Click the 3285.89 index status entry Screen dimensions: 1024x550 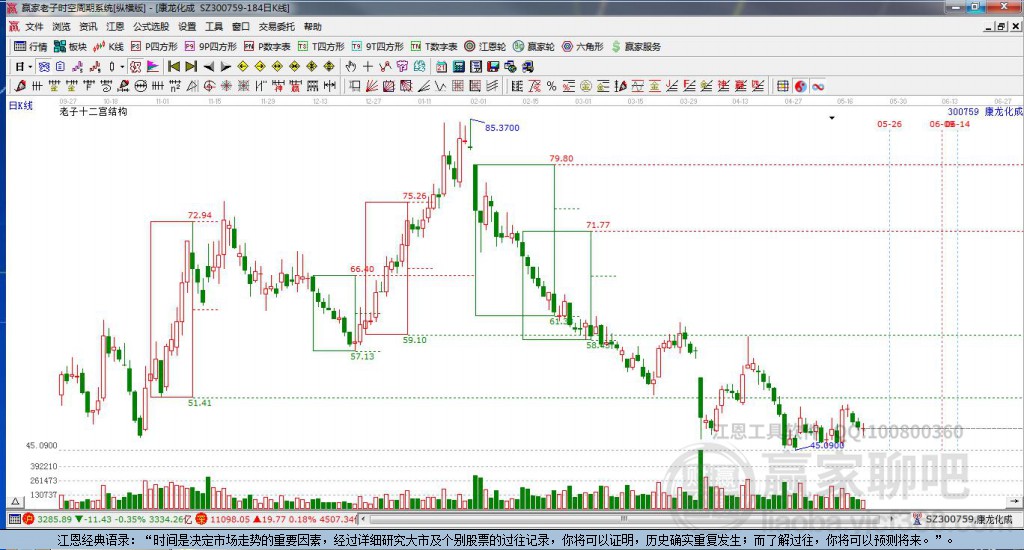coord(54,519)
